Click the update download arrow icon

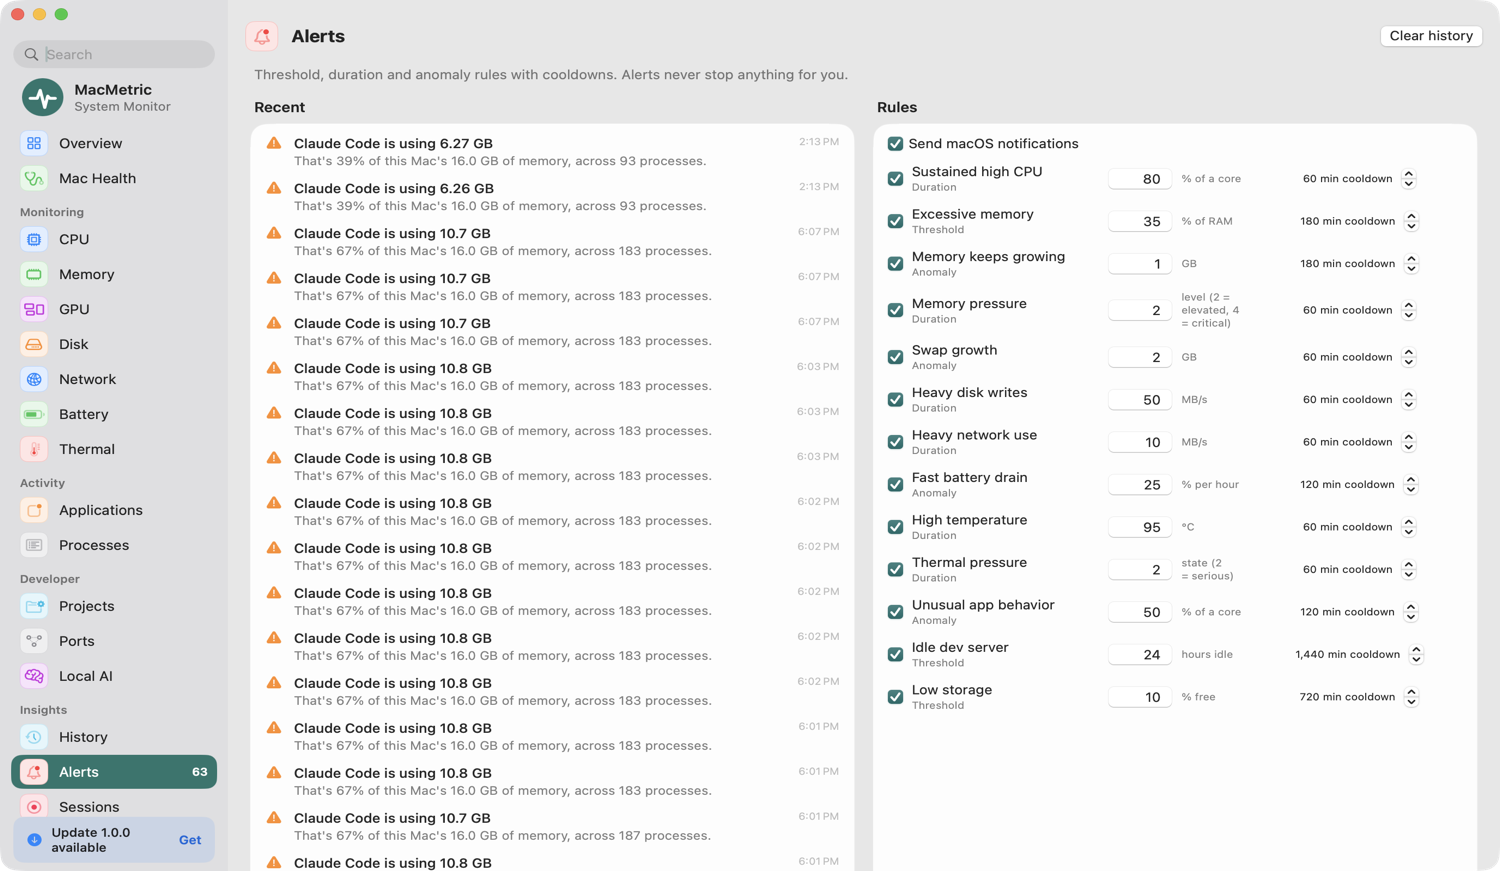pos(34,840)
